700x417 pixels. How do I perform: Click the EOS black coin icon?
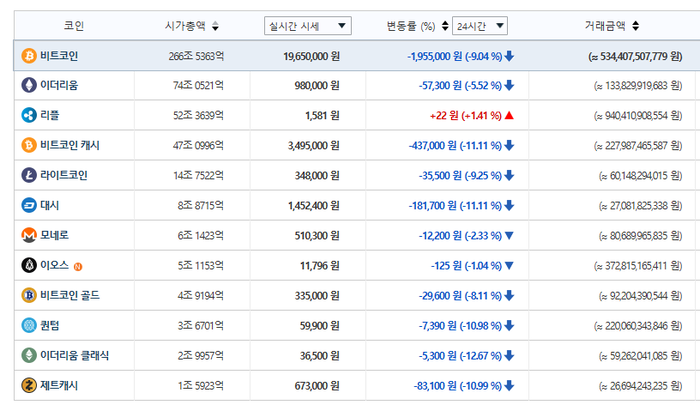click(29, 265)
